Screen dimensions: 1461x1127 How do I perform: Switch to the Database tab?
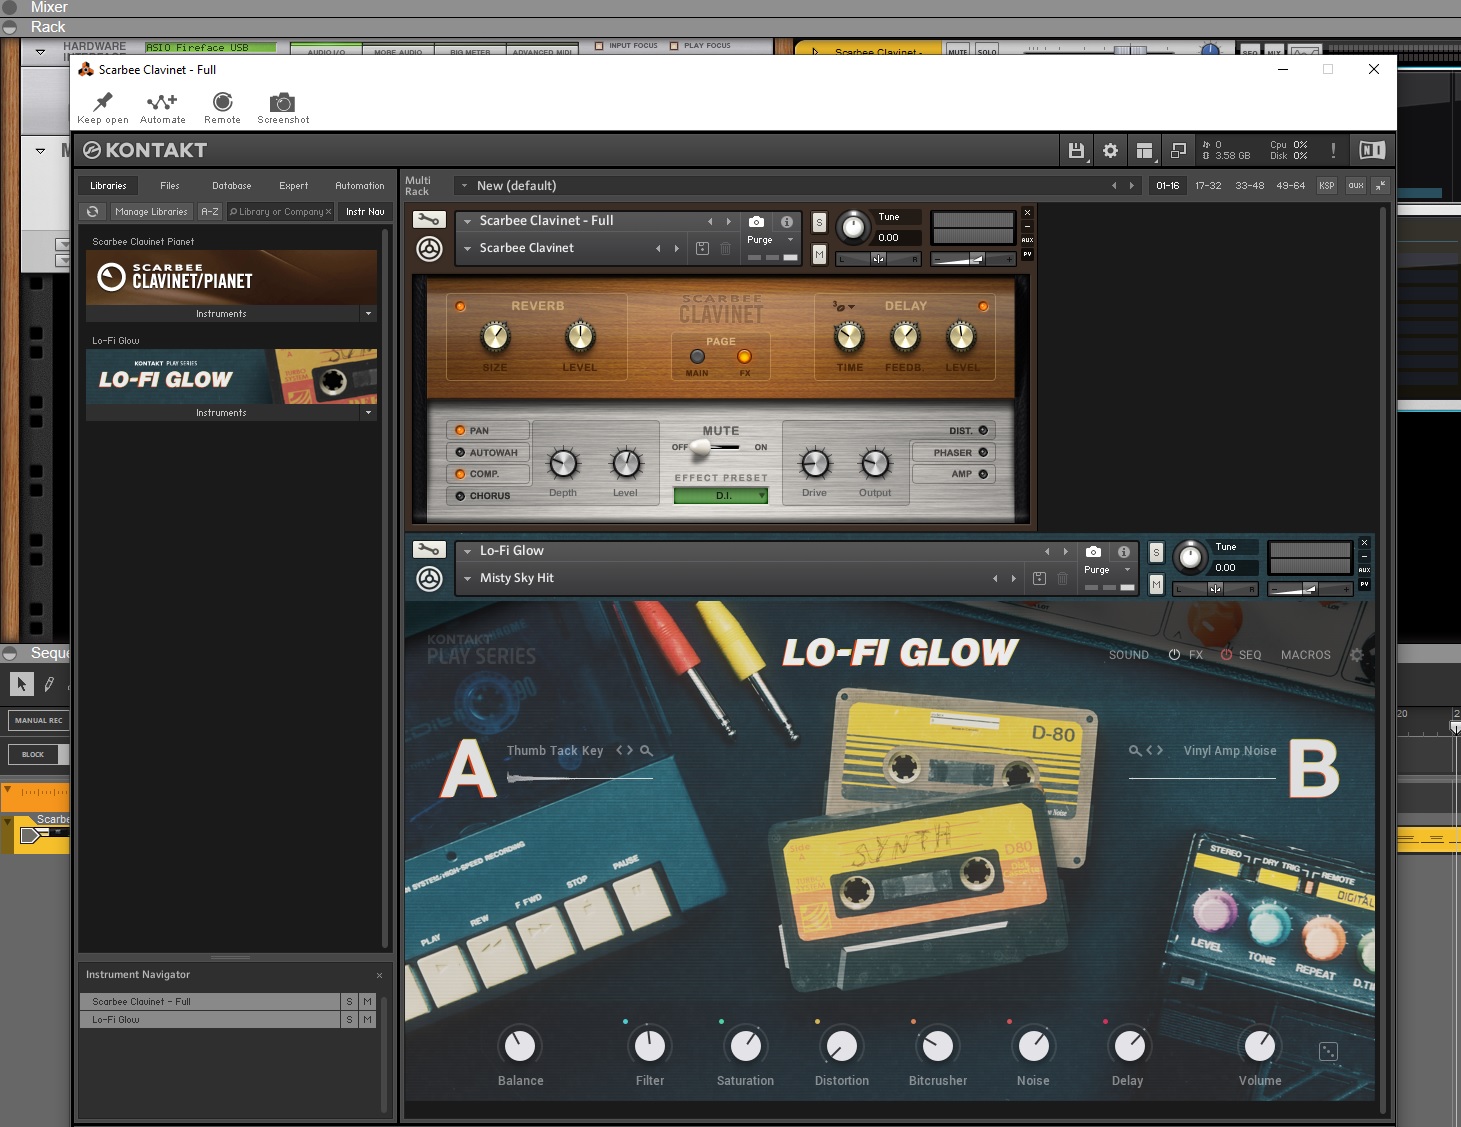click(232, 185)
